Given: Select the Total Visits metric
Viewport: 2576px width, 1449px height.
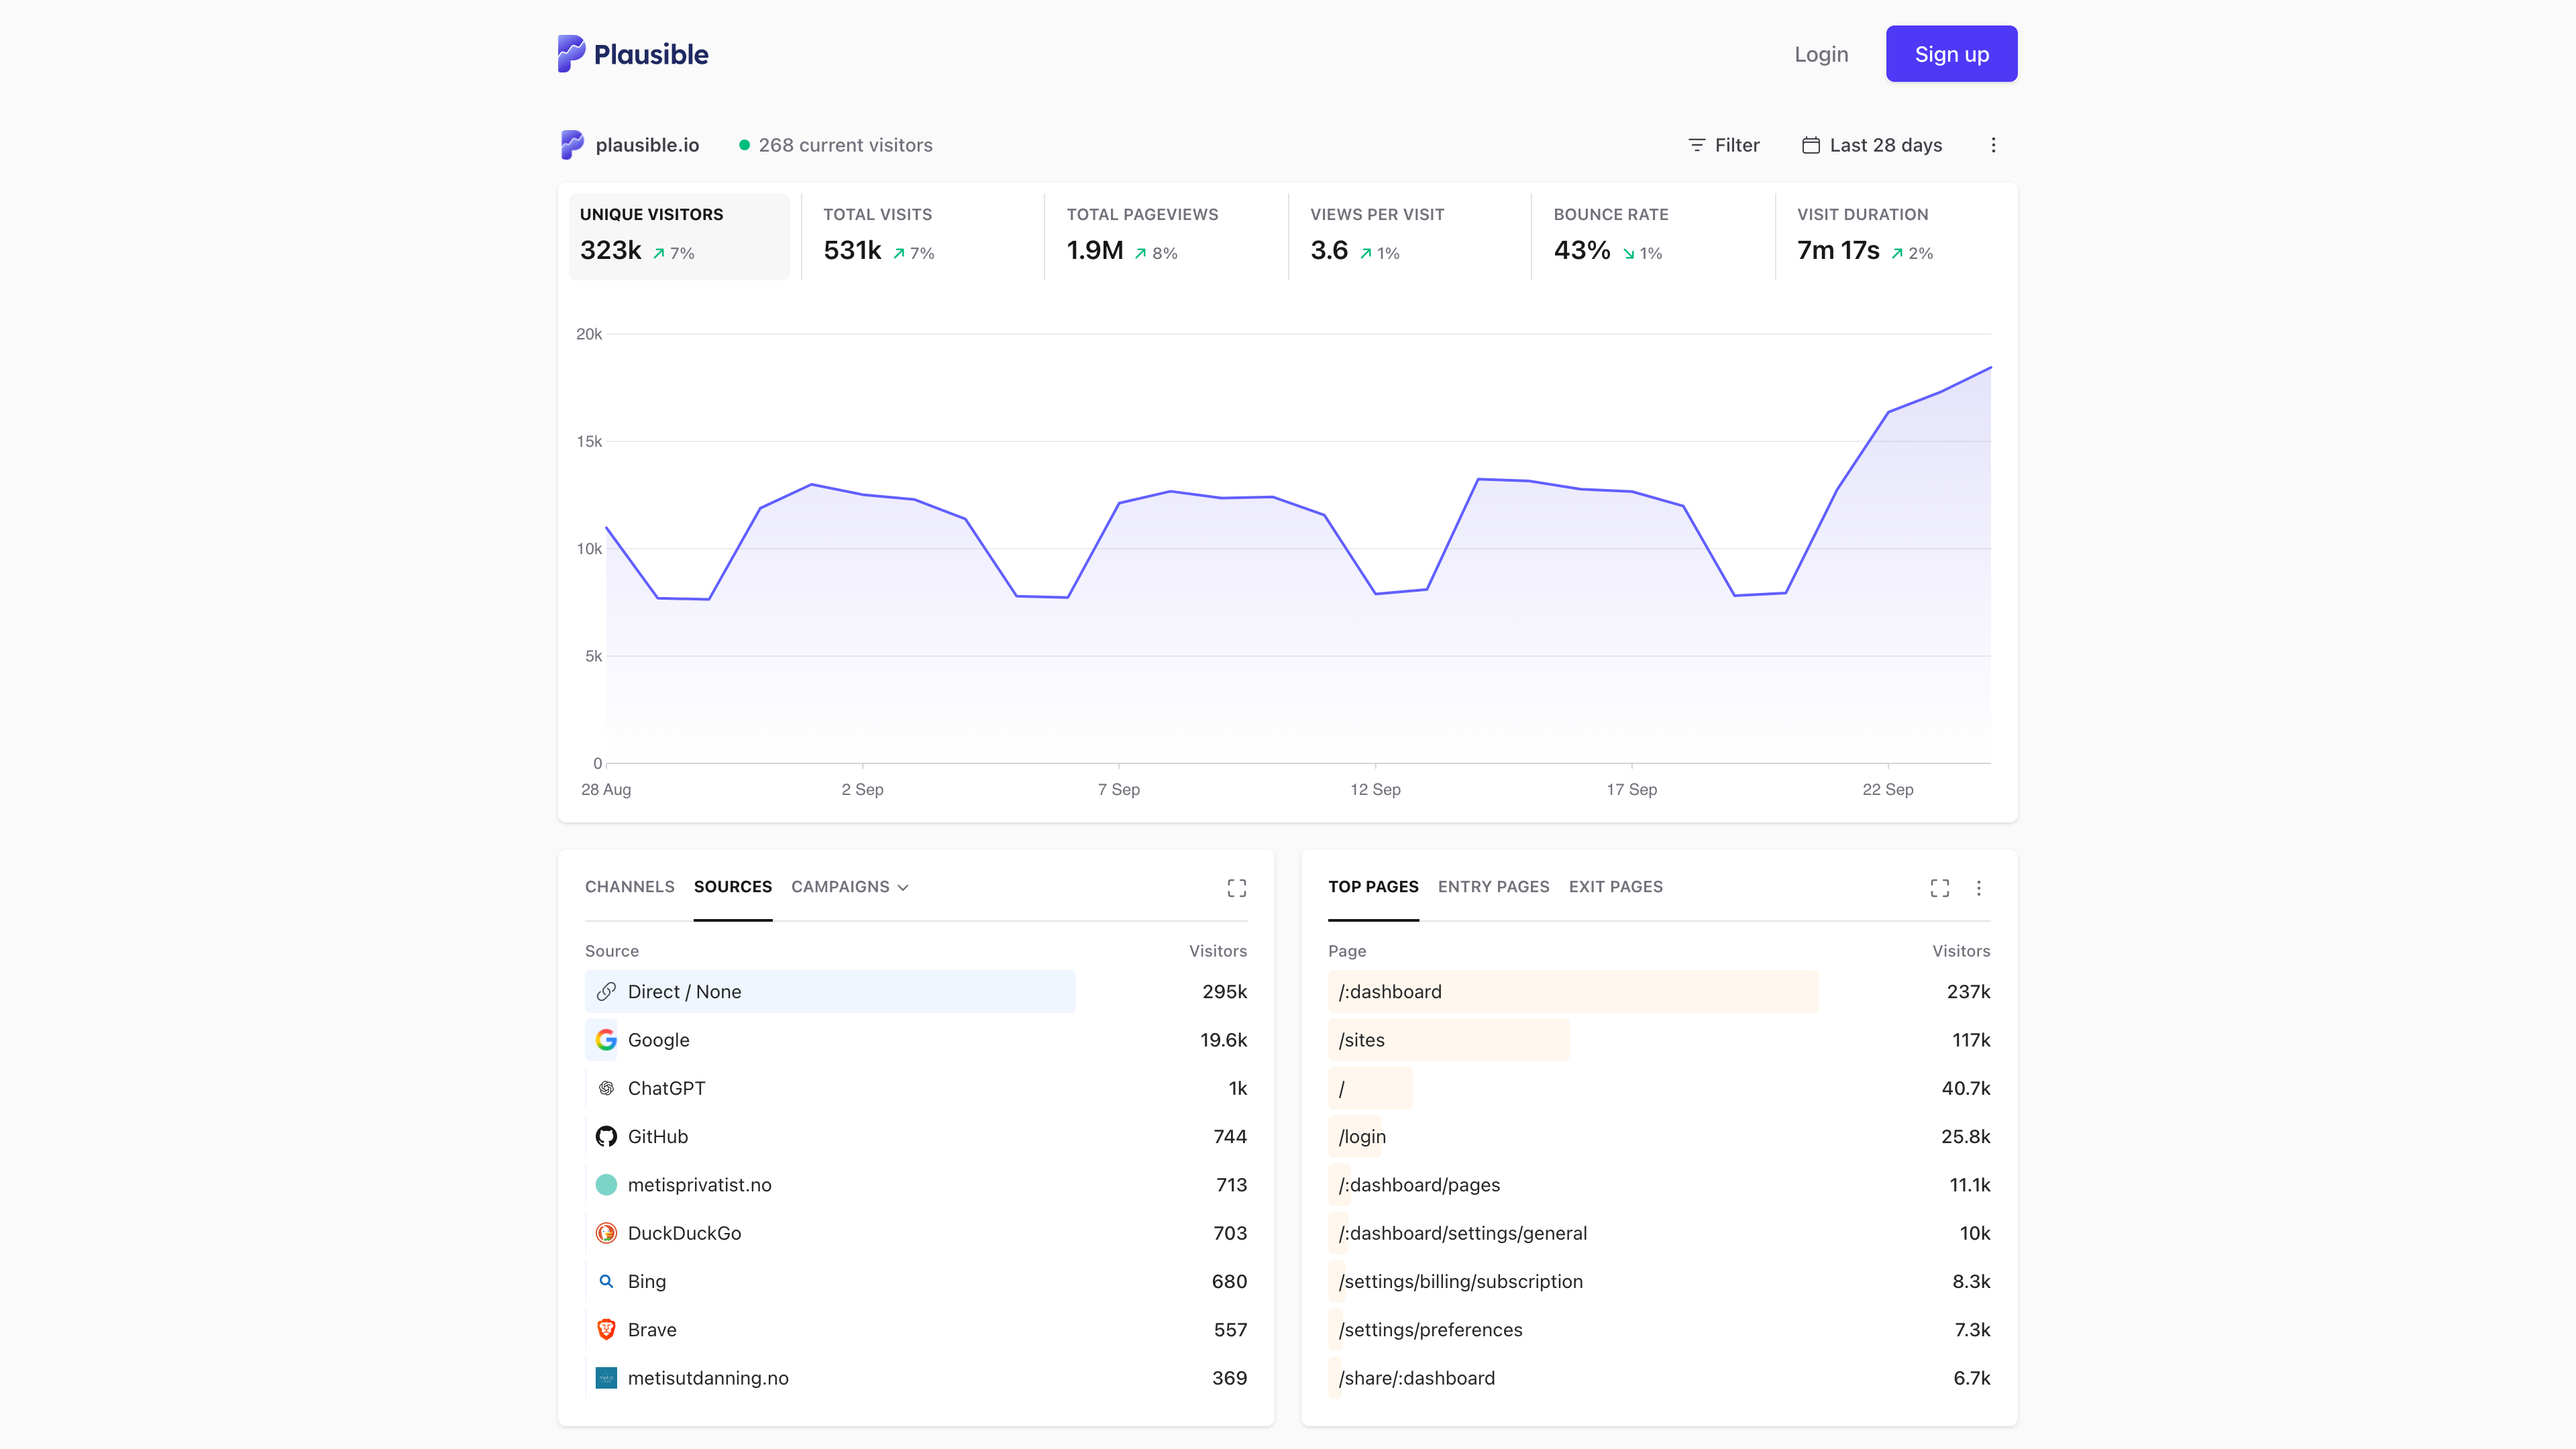Looking at the screenshot, I should (922, 236).
